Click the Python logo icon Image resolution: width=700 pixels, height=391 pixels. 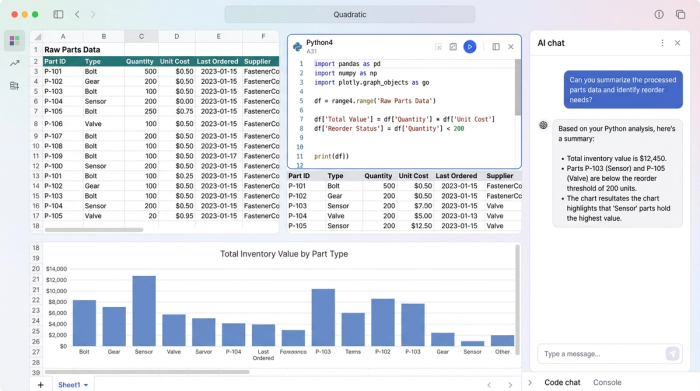point(297,46)
